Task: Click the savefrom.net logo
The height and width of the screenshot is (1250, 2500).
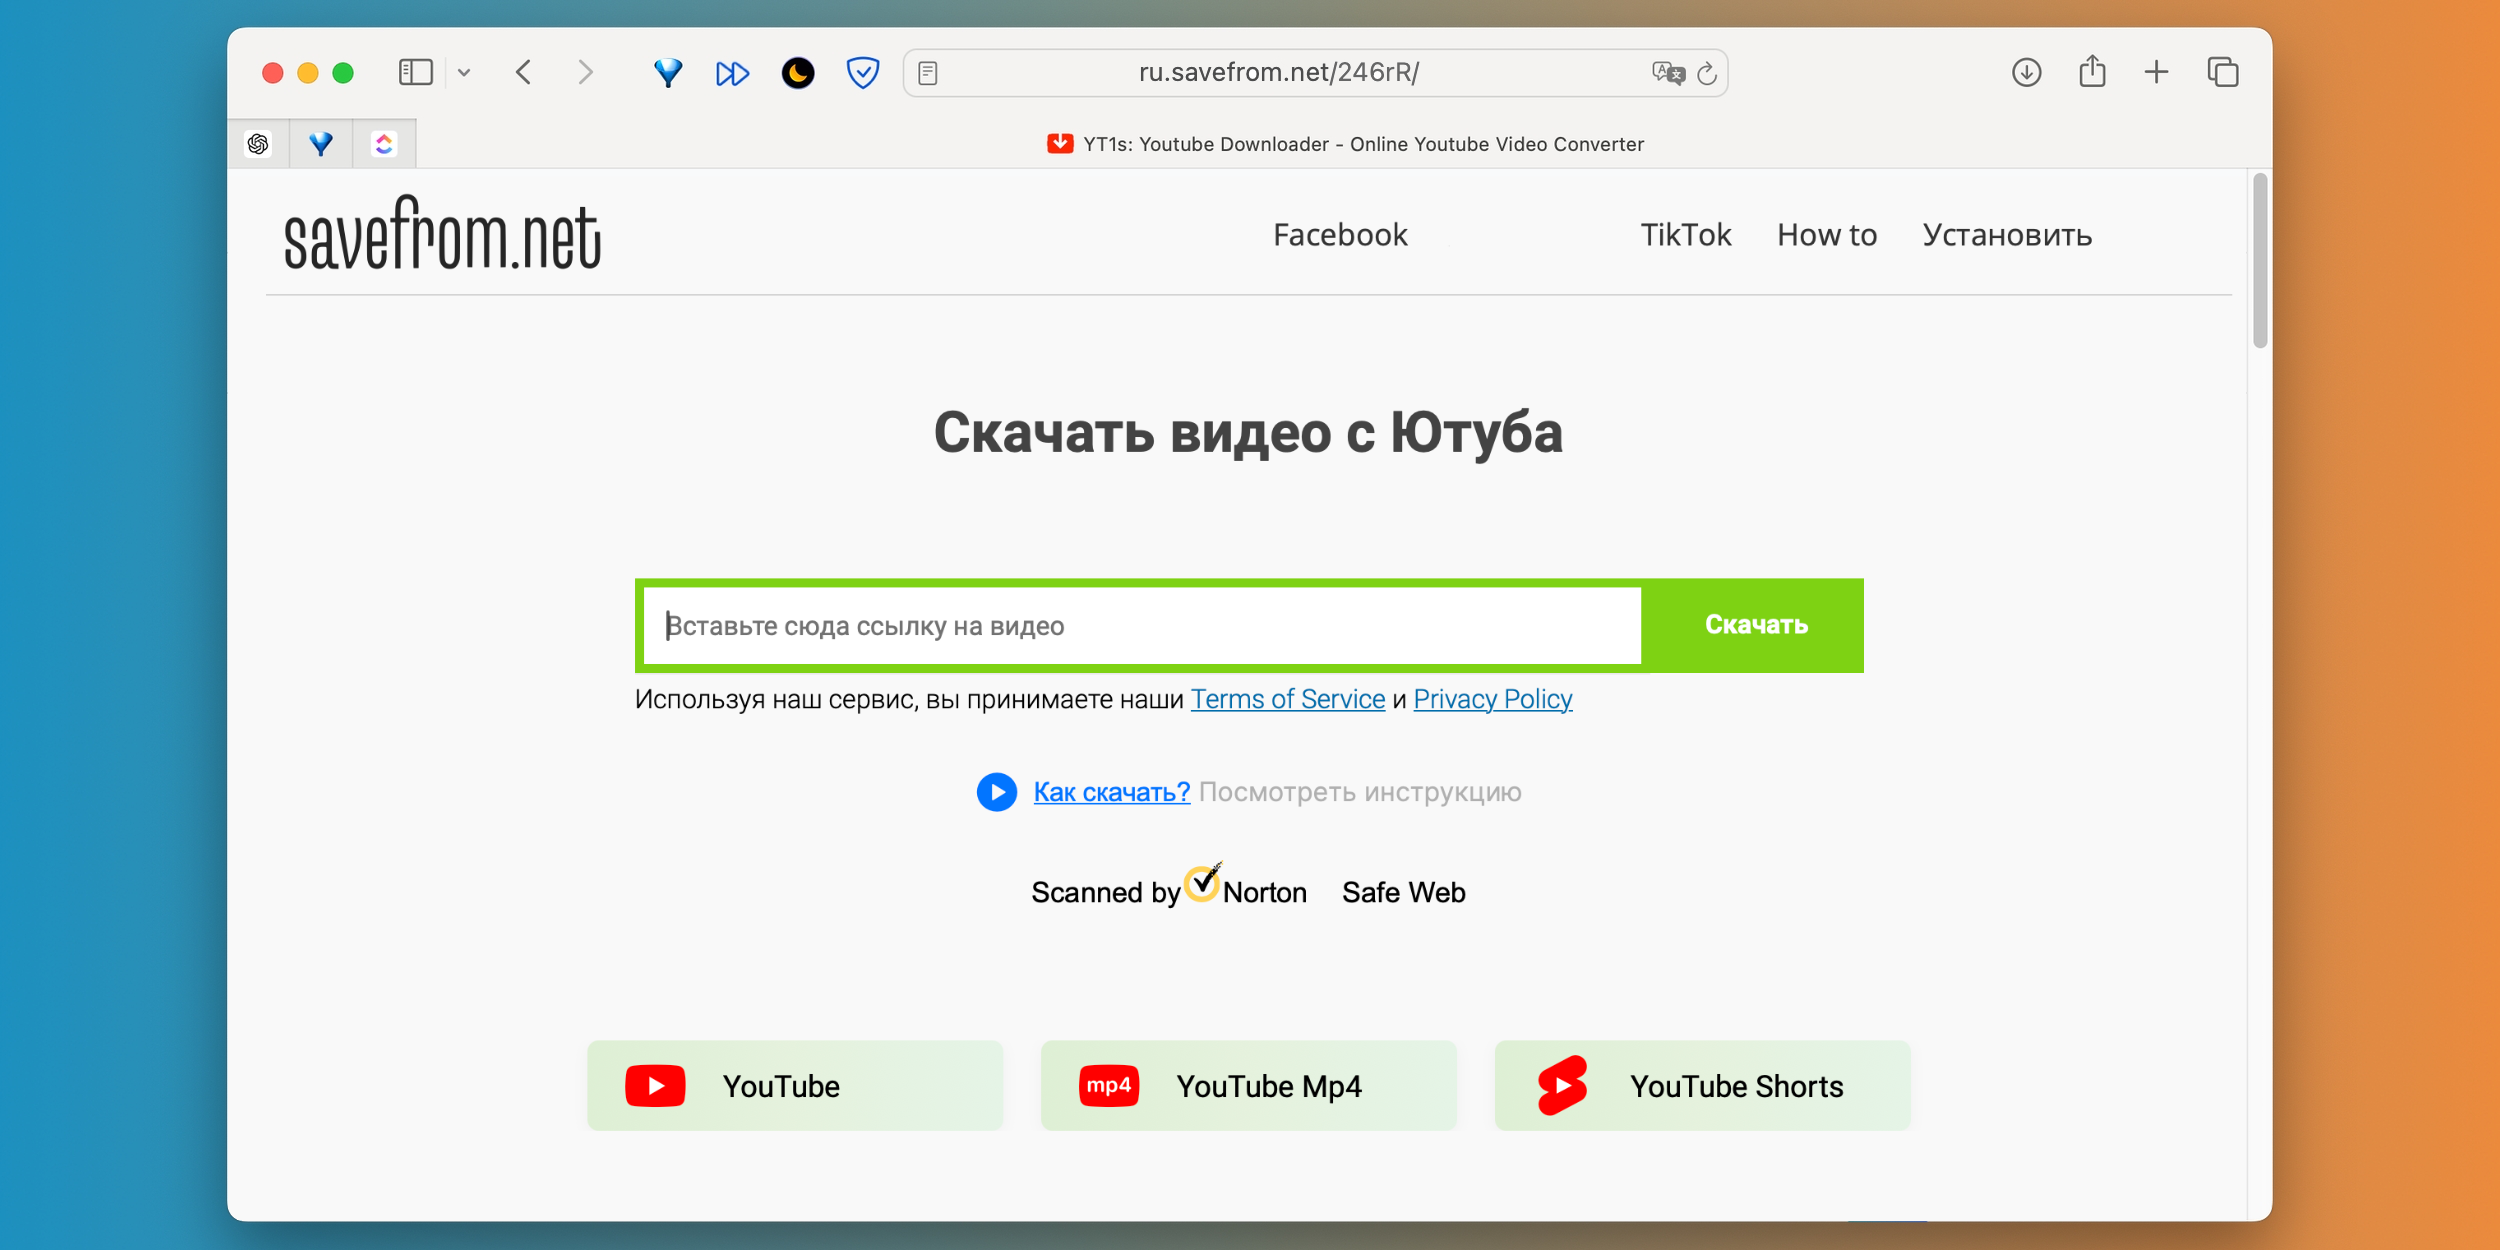Action: (442, 234)
